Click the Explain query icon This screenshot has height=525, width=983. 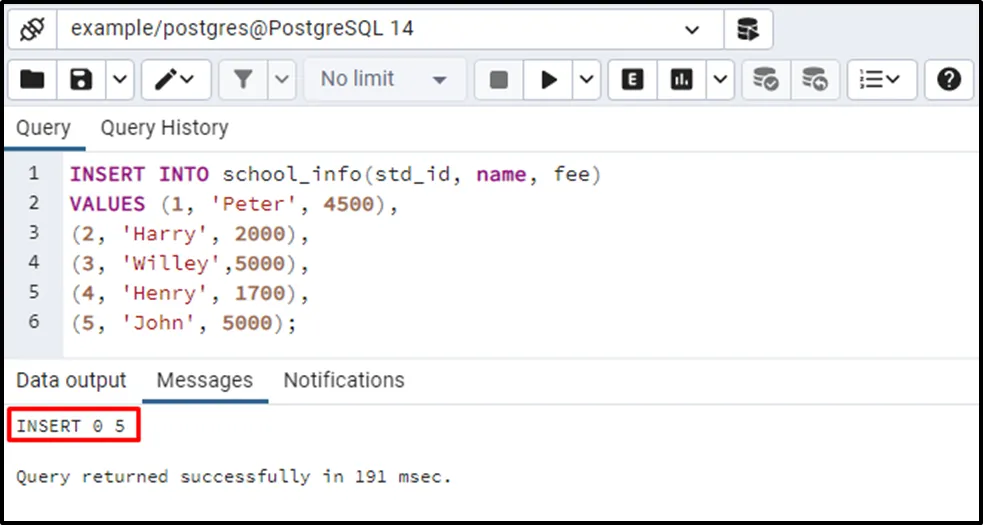click(632, 80)
